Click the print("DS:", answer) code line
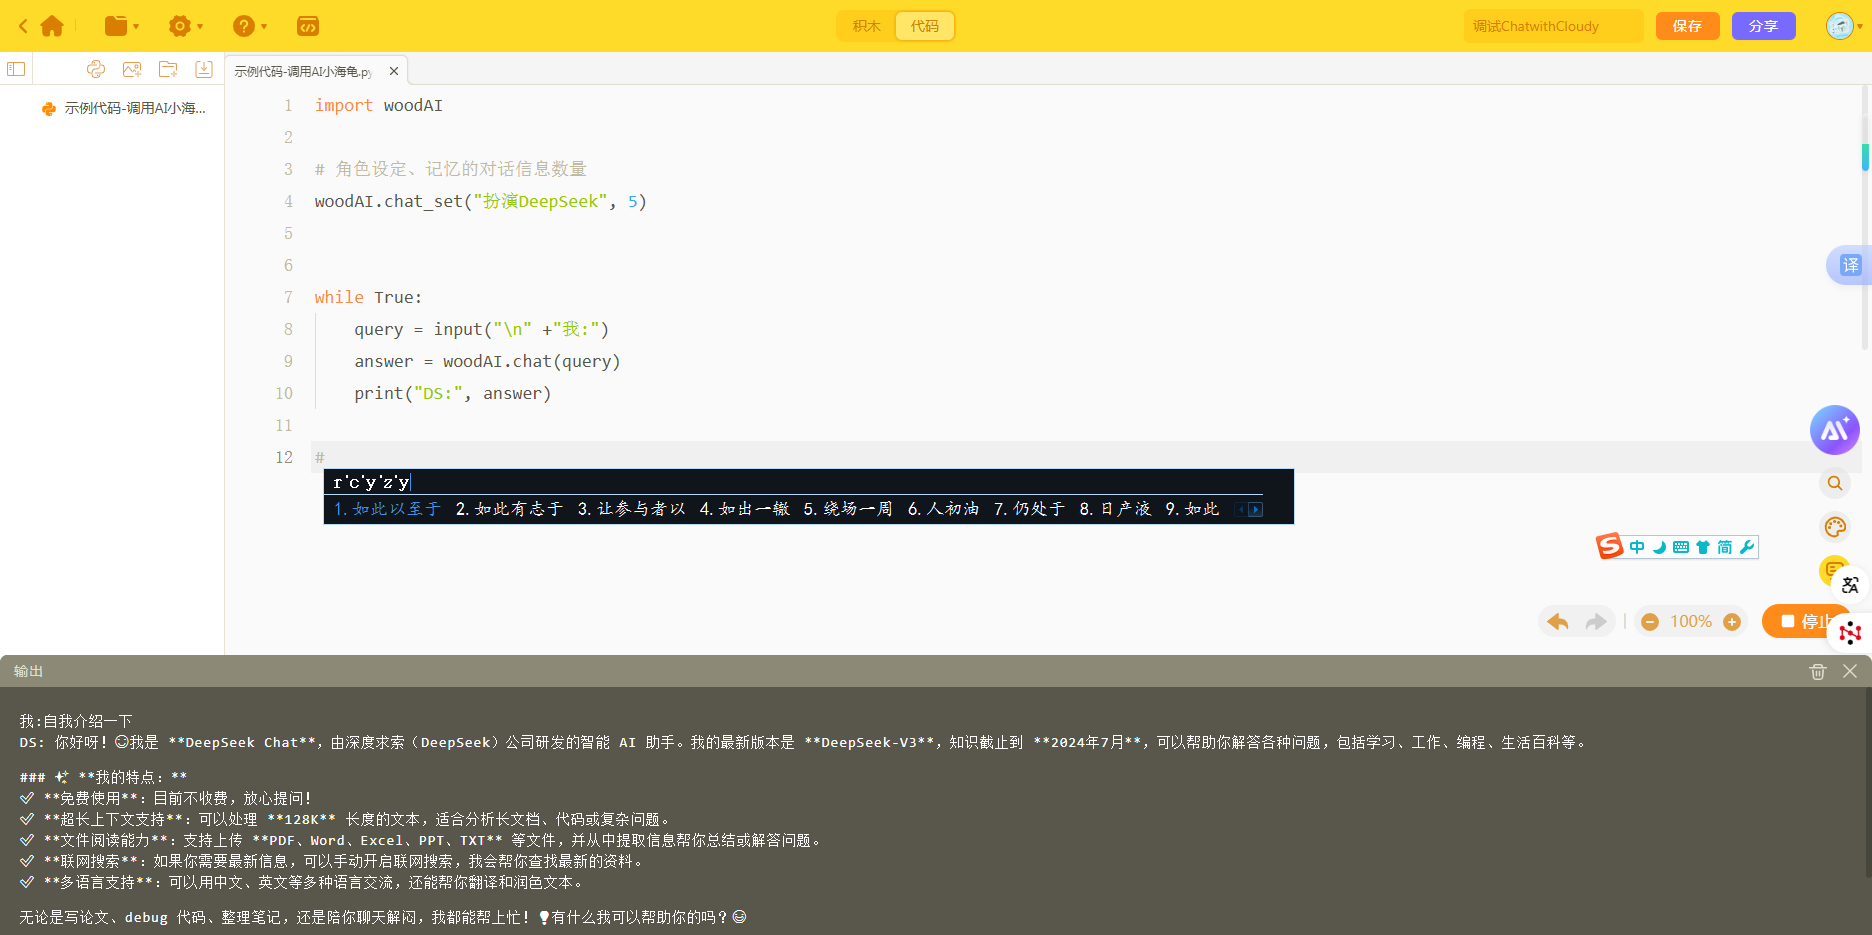Viewport: 1872px width, 935px height. pyautogui.click(x=452, y=393)
